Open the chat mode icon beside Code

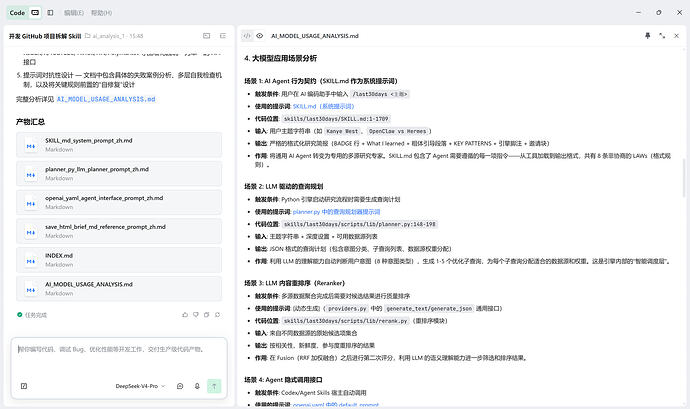(35, 13)
